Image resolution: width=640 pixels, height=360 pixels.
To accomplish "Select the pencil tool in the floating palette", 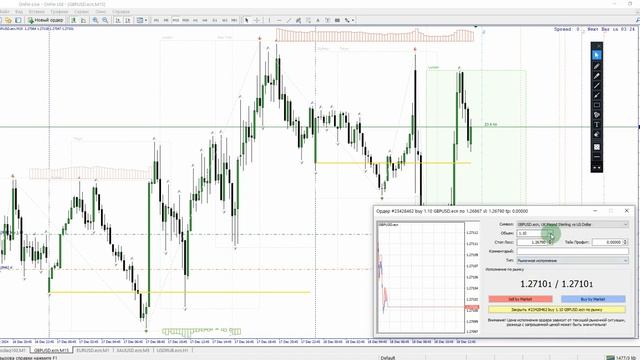I will tap(597, 66).
